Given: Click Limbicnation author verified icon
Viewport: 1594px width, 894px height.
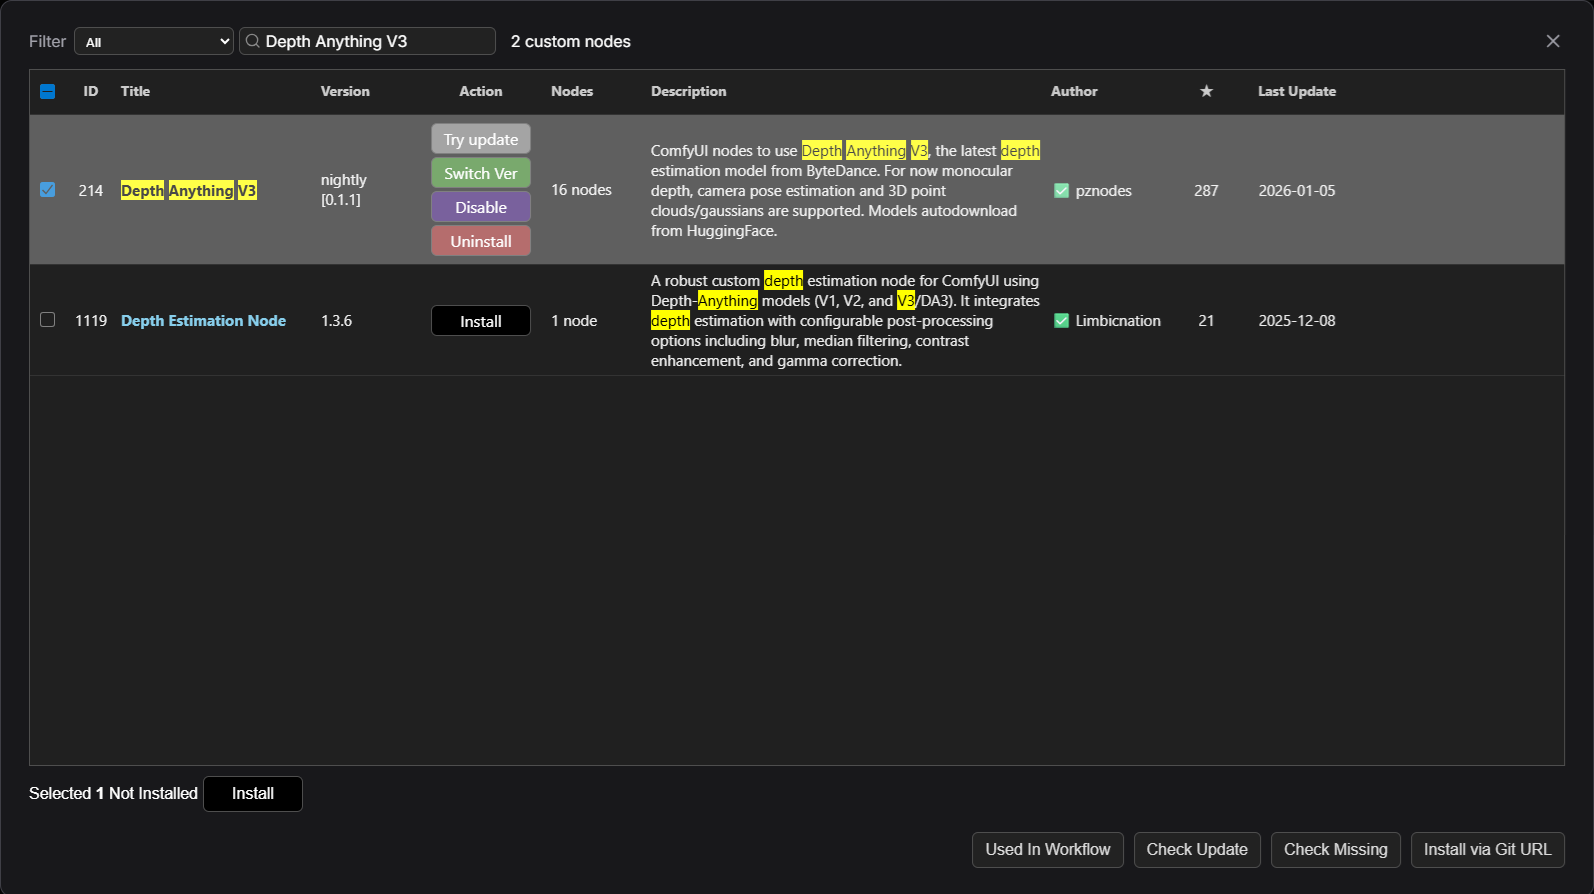Looking at the screenshot, I should (1061, 321).
